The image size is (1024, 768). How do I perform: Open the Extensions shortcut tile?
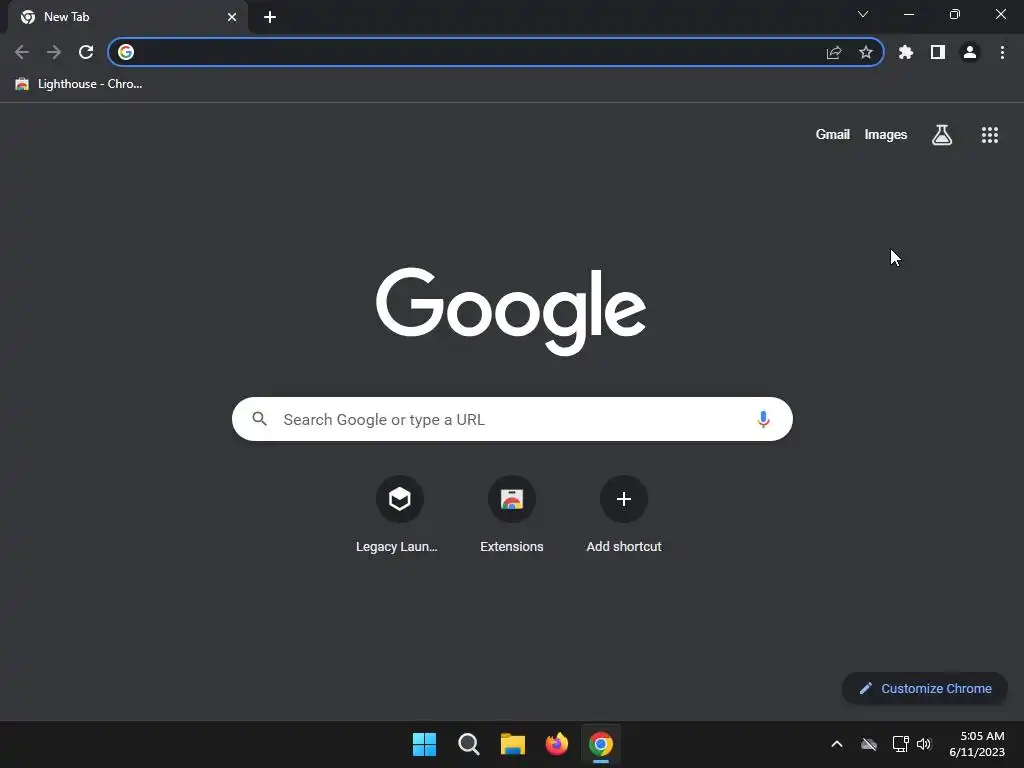(512, 515)
